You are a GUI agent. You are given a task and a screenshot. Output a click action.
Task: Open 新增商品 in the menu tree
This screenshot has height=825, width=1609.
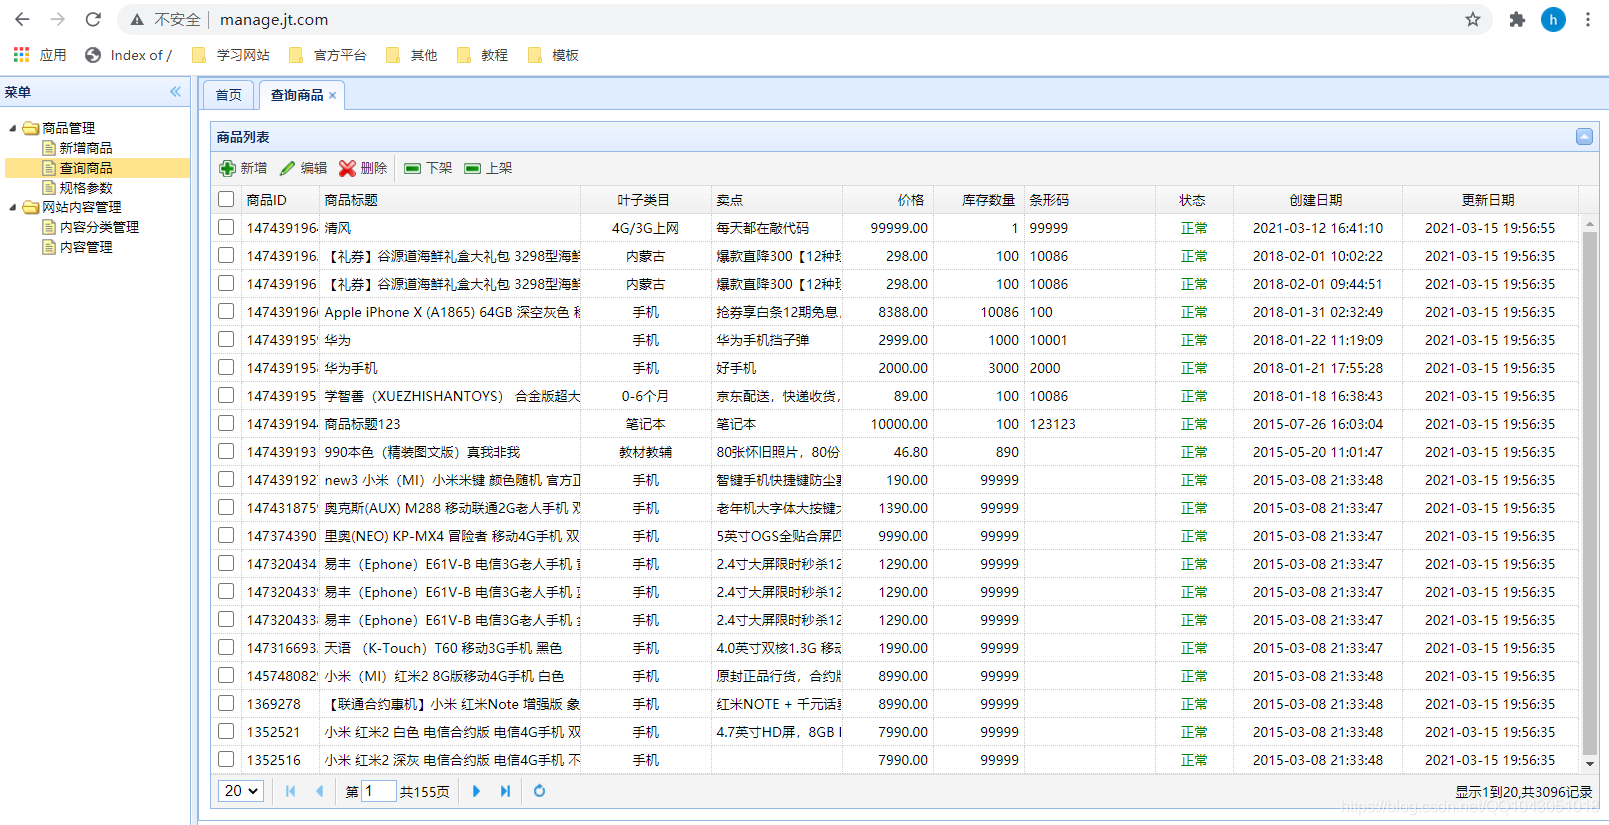[x=86, y=148]
